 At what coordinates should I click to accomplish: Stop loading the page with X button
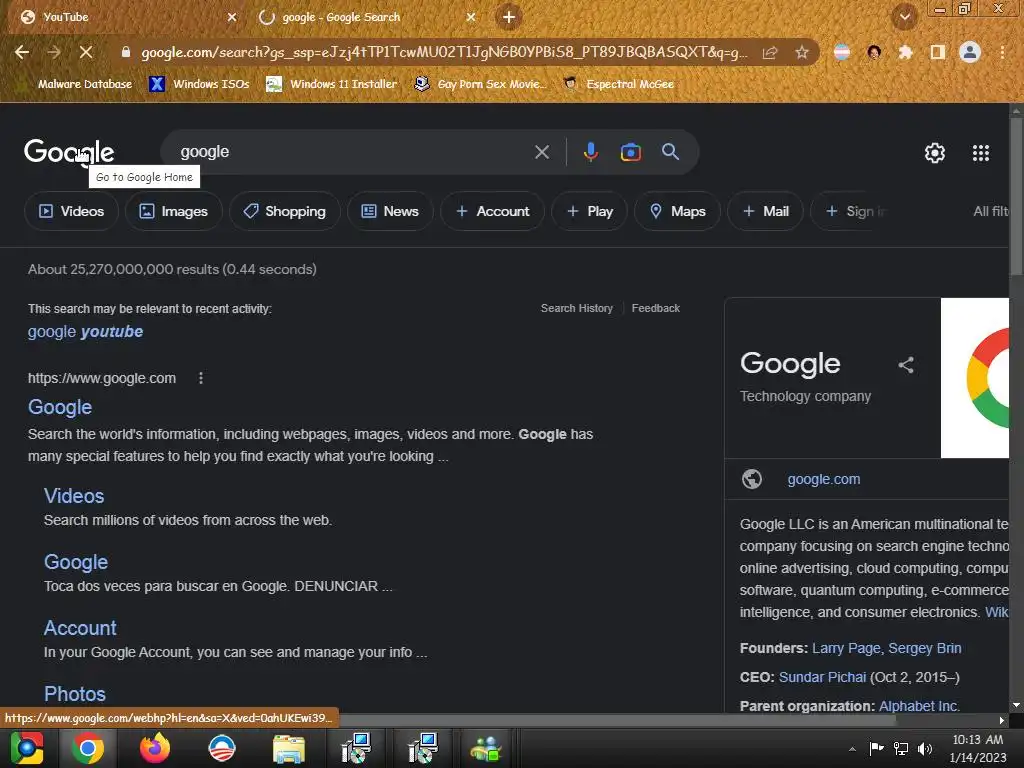tap(86, 52)
